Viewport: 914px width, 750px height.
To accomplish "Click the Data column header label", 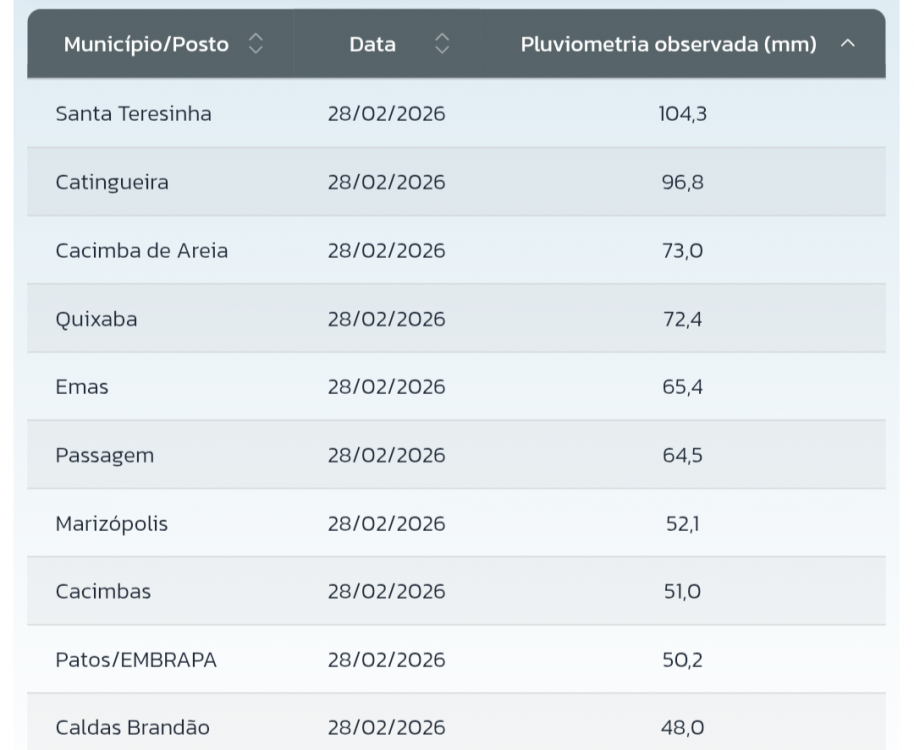I will [x=372, y=44].
